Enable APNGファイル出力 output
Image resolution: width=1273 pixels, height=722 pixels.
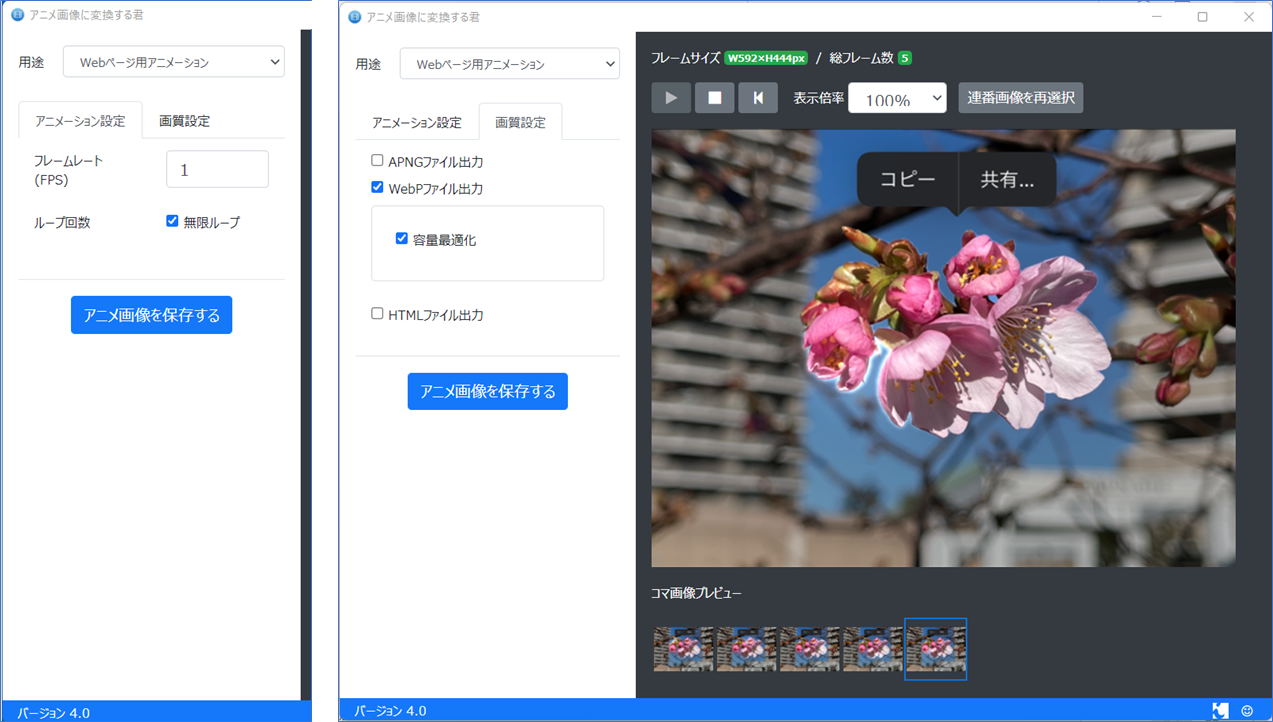[x=377, y=160]
